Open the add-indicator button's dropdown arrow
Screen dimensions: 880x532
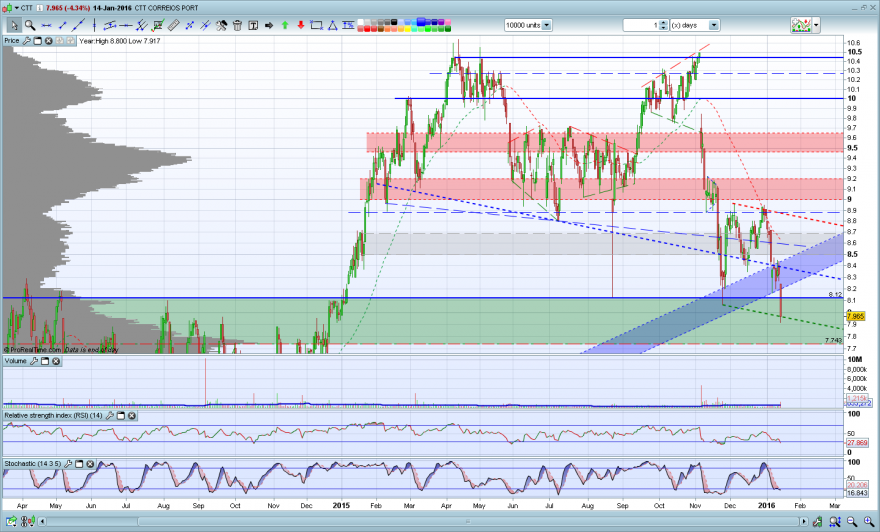tap(816, 25)
